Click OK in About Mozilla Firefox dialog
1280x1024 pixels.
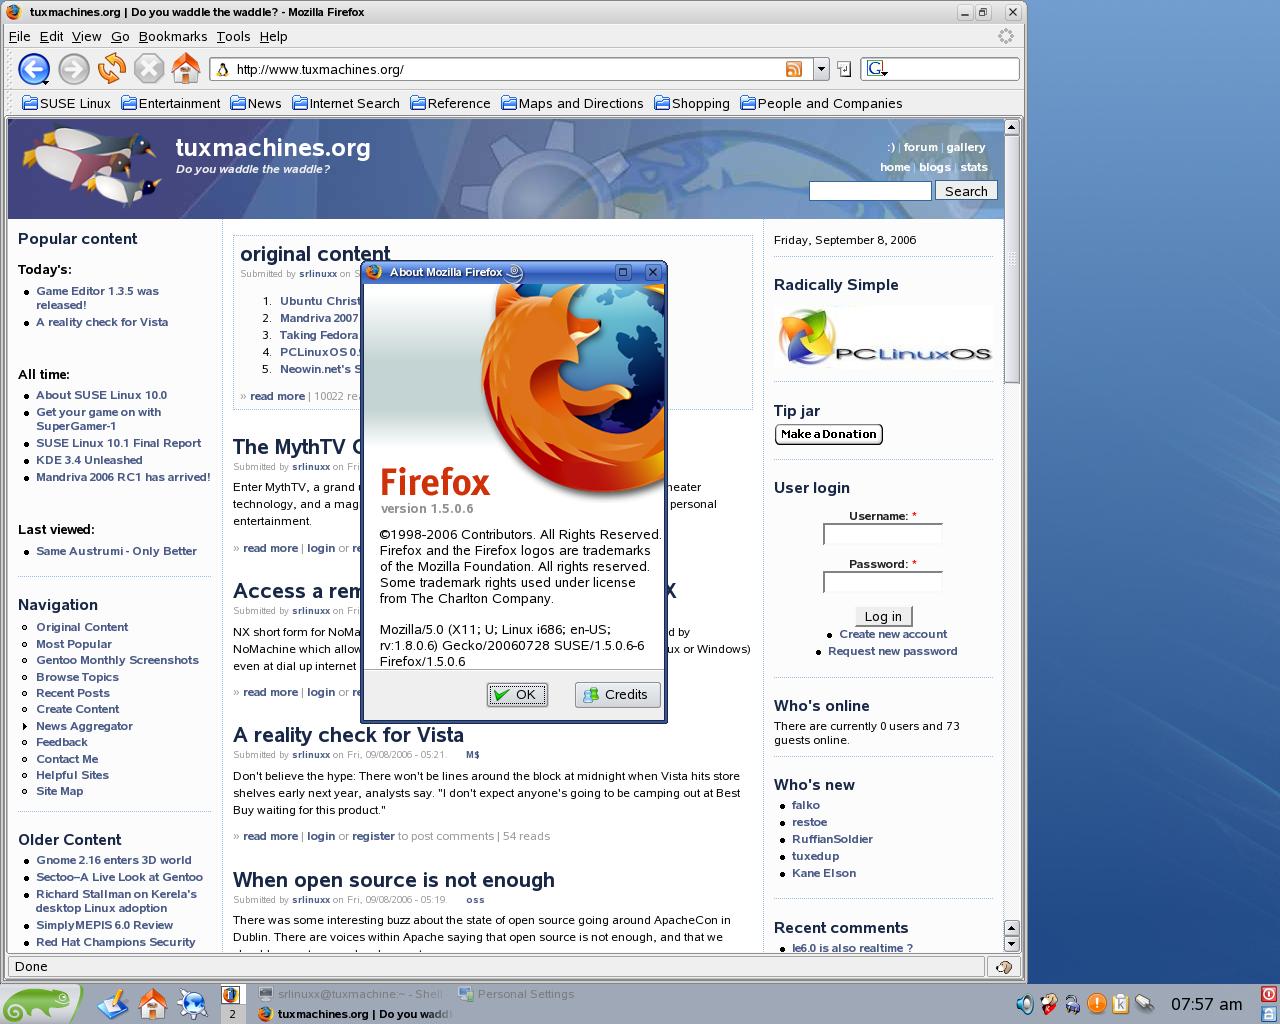[517, 694]
